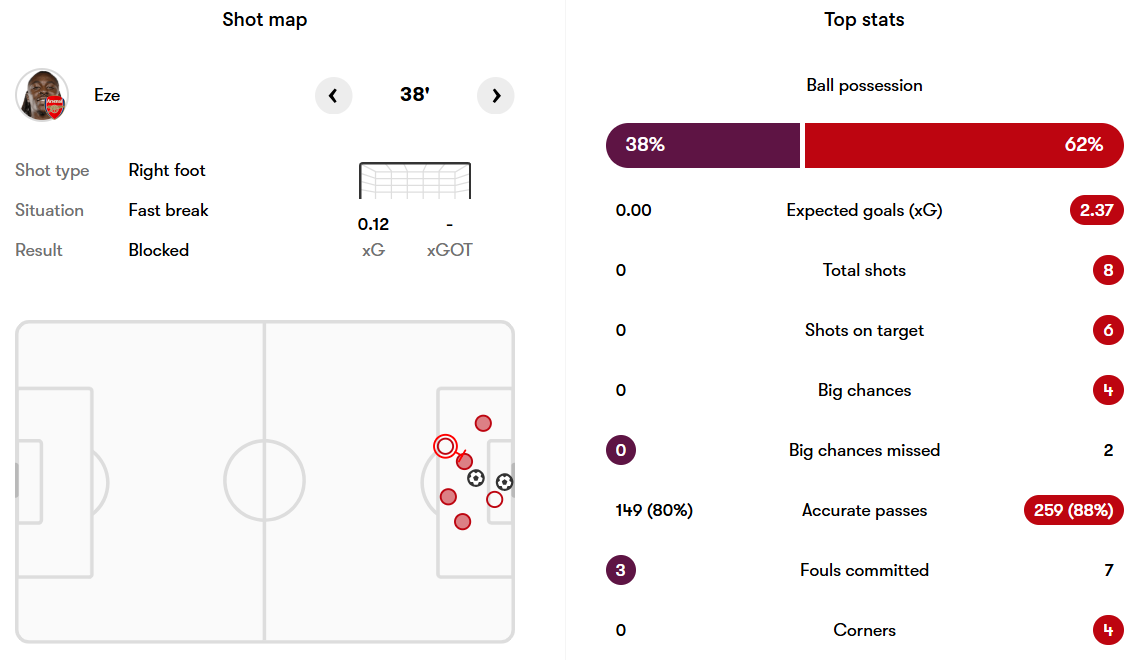Click the Shot map heading
This screenshot has height=660, width=1139.
(x=265, y=20)
